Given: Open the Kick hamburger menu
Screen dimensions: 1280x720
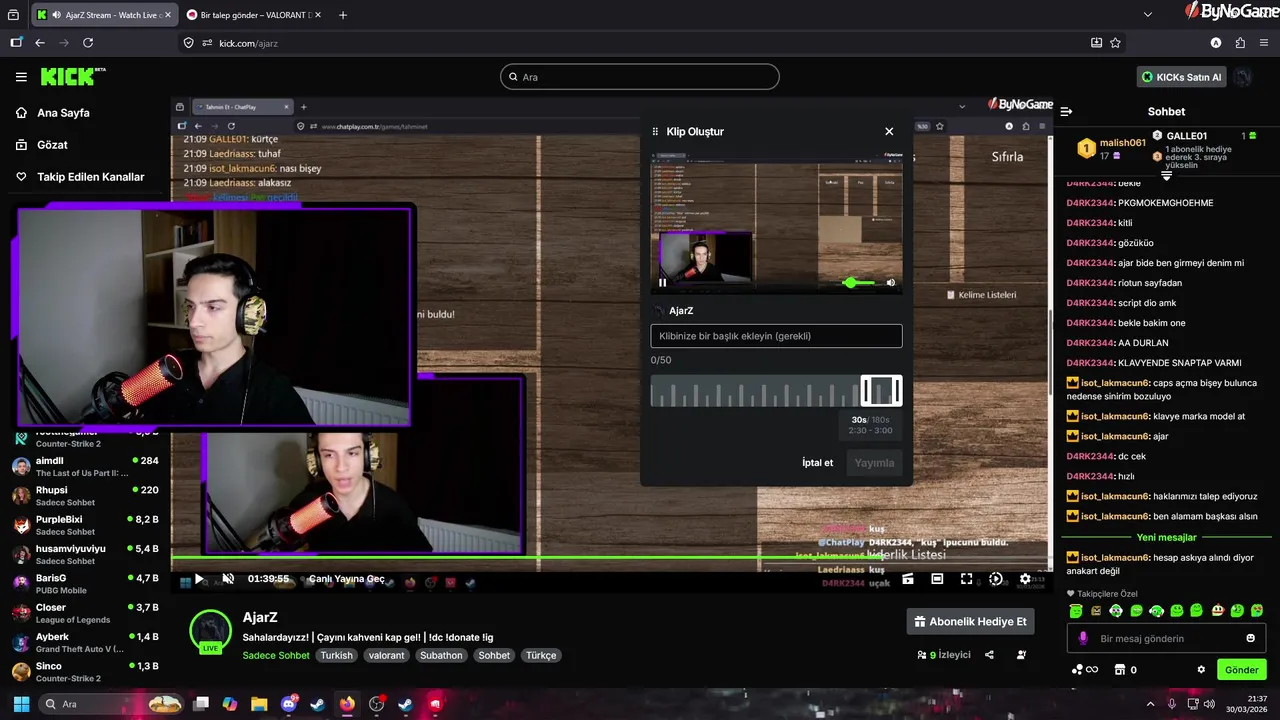Looking at the screenshot, I should [x=21, y=77].
